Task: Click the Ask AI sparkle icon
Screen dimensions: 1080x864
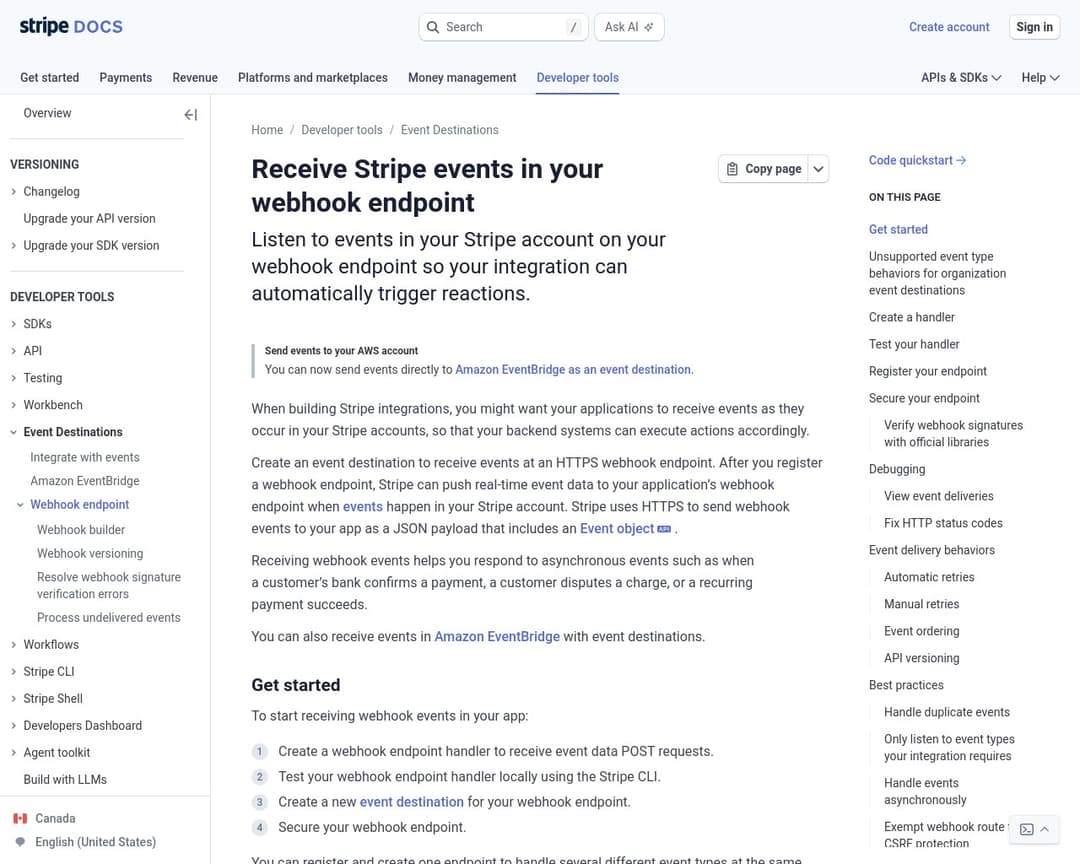Action: 649,27
